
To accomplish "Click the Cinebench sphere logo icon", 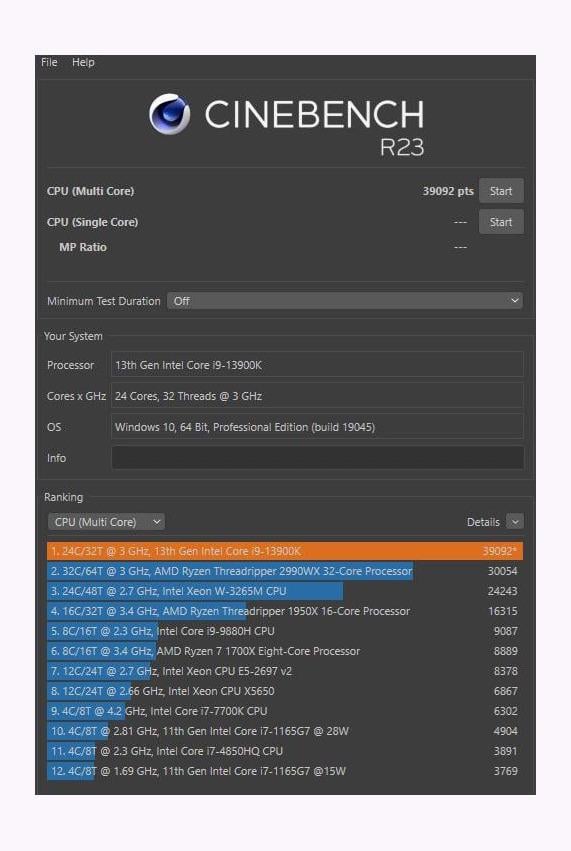I will click(169, 114).
